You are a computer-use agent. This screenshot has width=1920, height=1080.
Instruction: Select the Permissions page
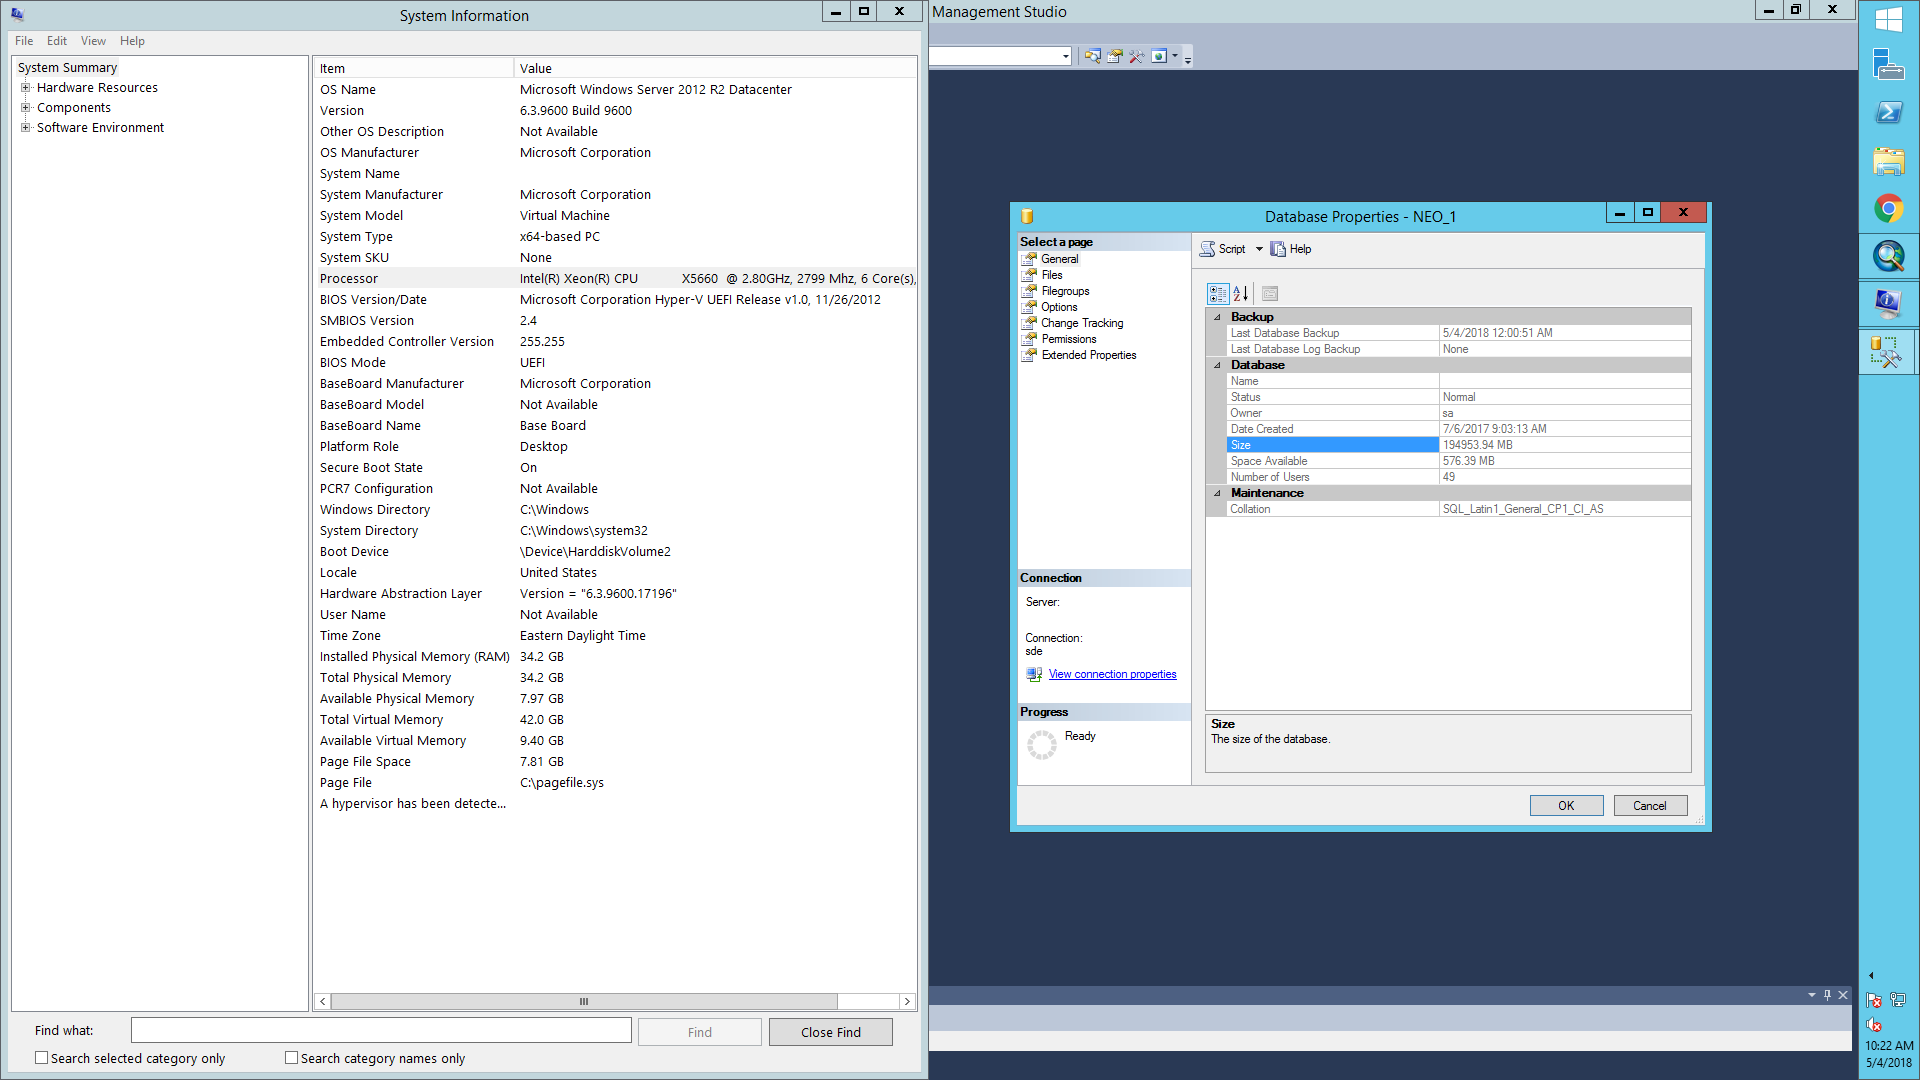point(1068,339)
